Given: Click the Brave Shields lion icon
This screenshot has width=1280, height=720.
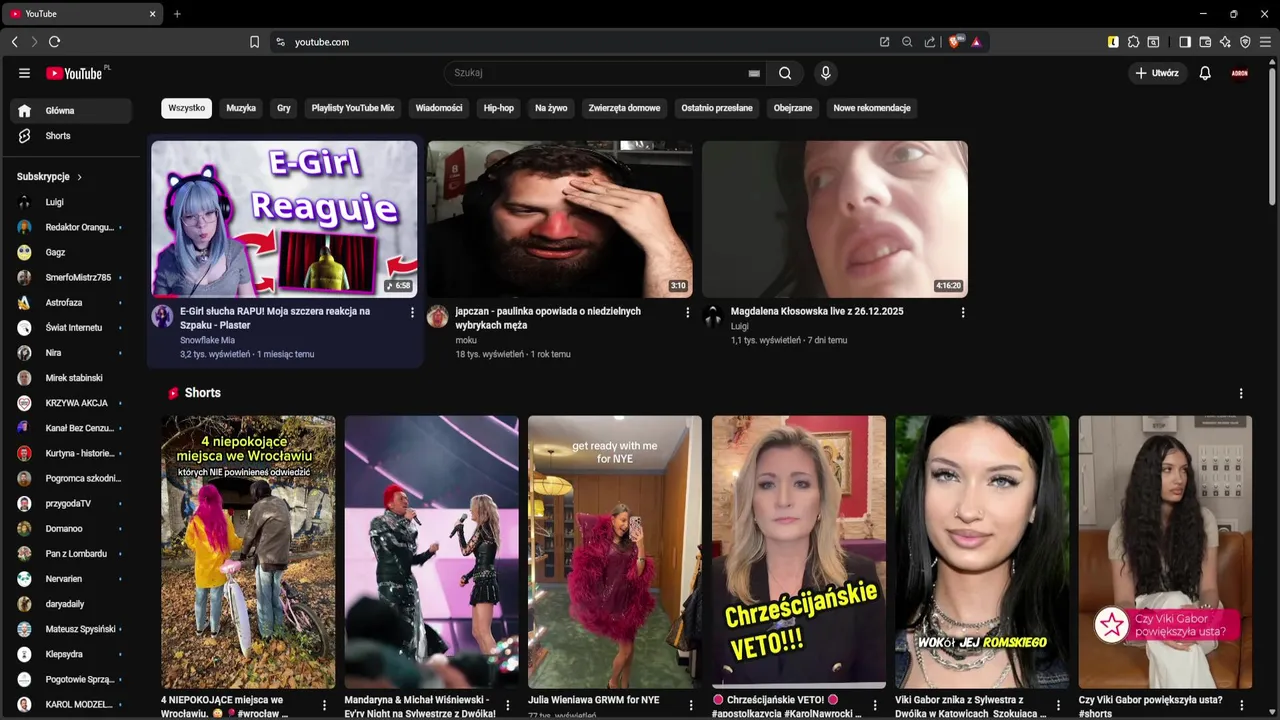Looking at the screenshot, I should tap(956, 42).
